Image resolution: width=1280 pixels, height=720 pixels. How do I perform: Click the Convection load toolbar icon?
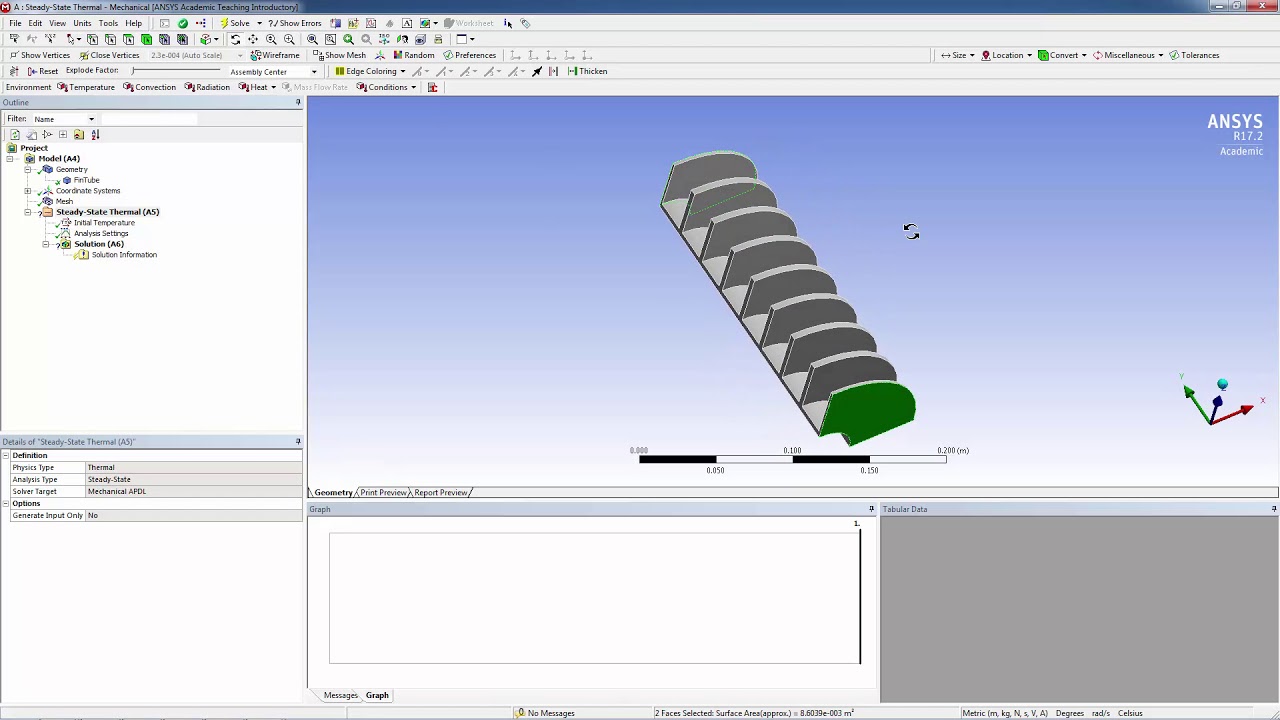point(149,87)
